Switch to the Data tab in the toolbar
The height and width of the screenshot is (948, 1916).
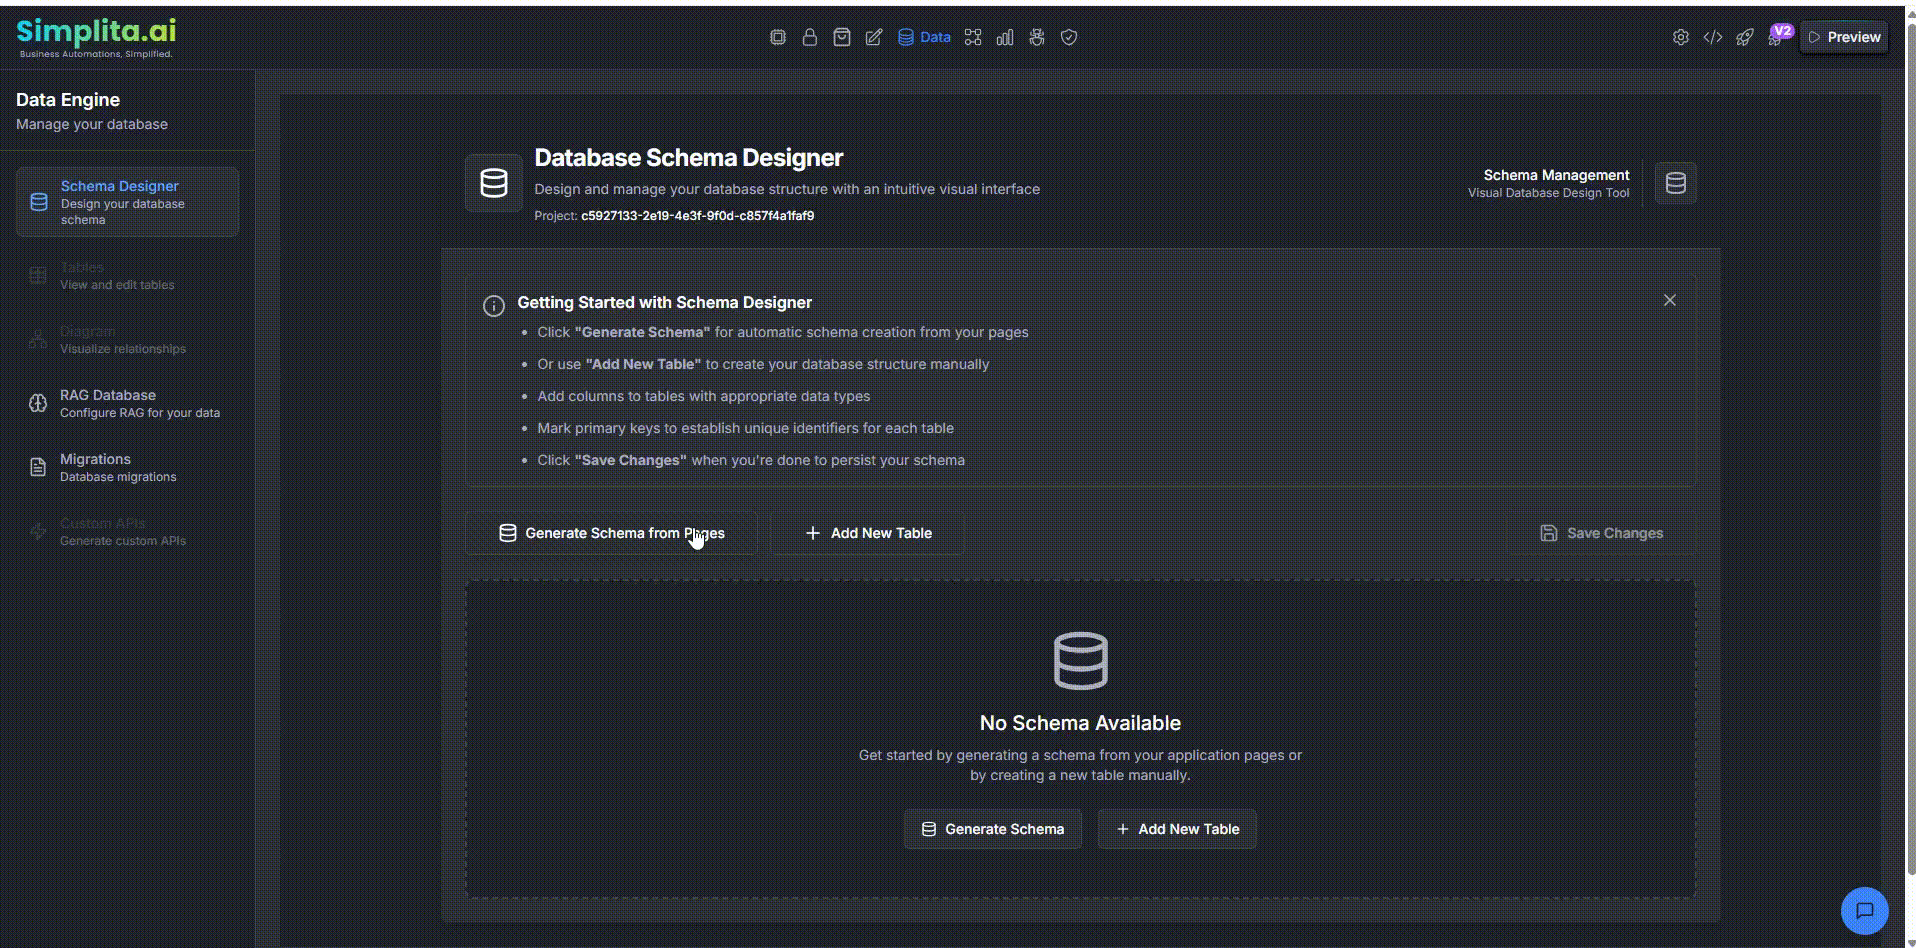point(923,37)
